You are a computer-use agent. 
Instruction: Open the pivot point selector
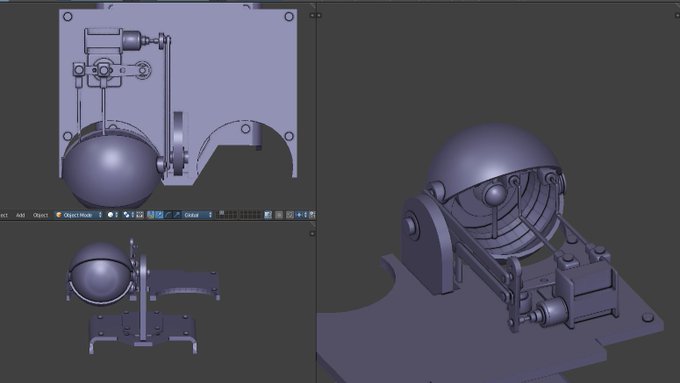(129, 215)
